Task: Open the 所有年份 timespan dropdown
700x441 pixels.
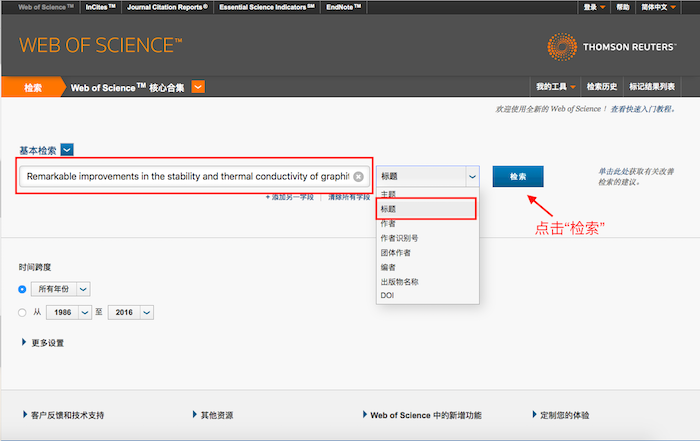Action: point(61,289)
